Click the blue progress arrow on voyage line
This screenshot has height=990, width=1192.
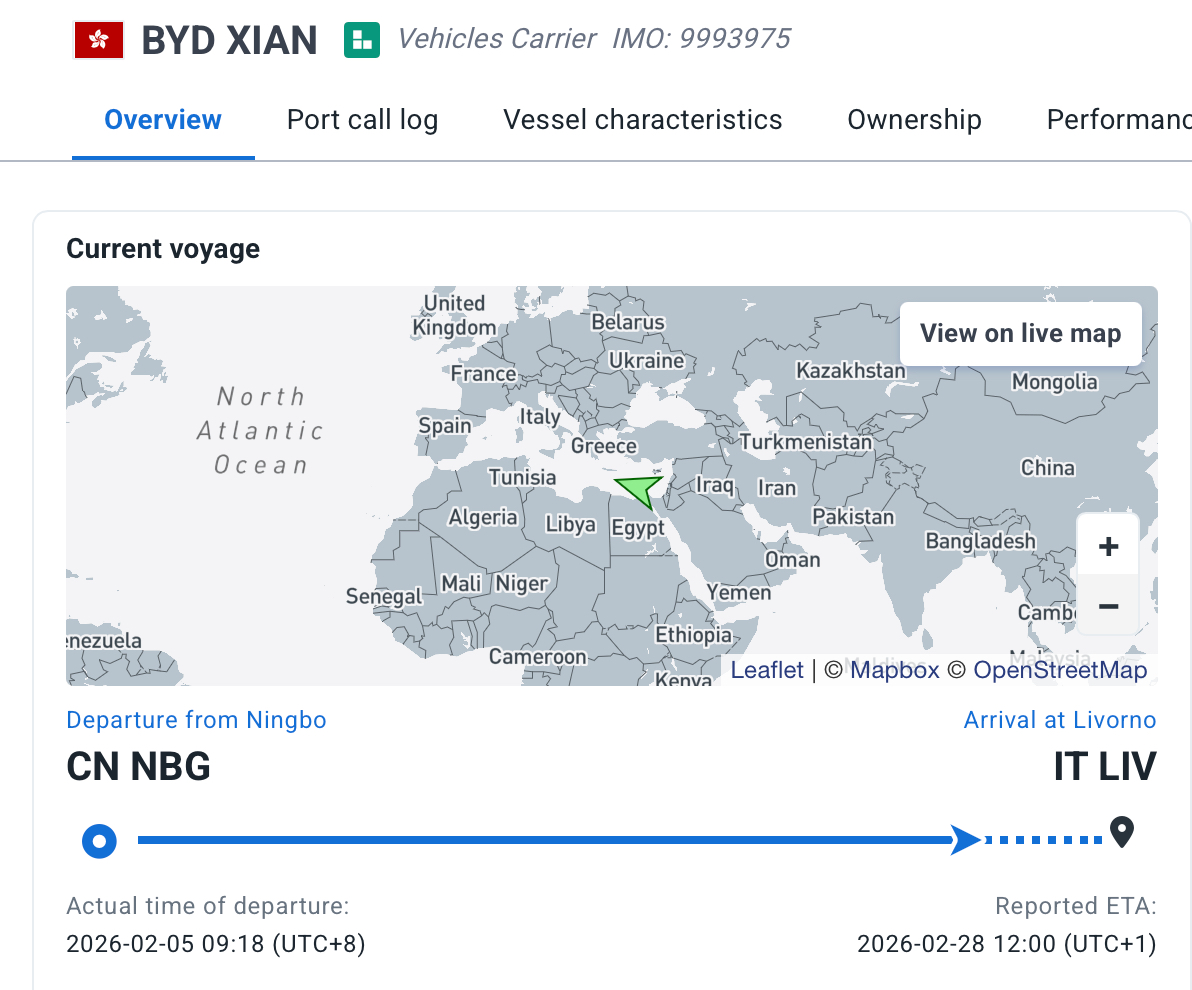[x=966, y=840]
